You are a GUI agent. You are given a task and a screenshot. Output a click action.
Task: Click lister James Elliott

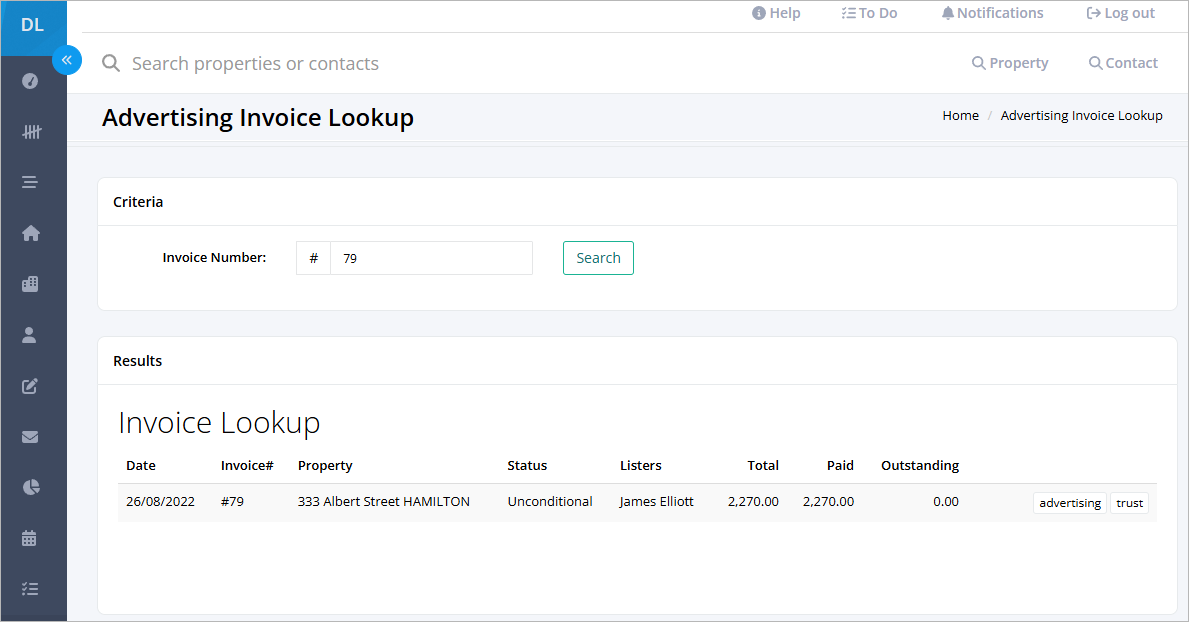pos(656,501)
